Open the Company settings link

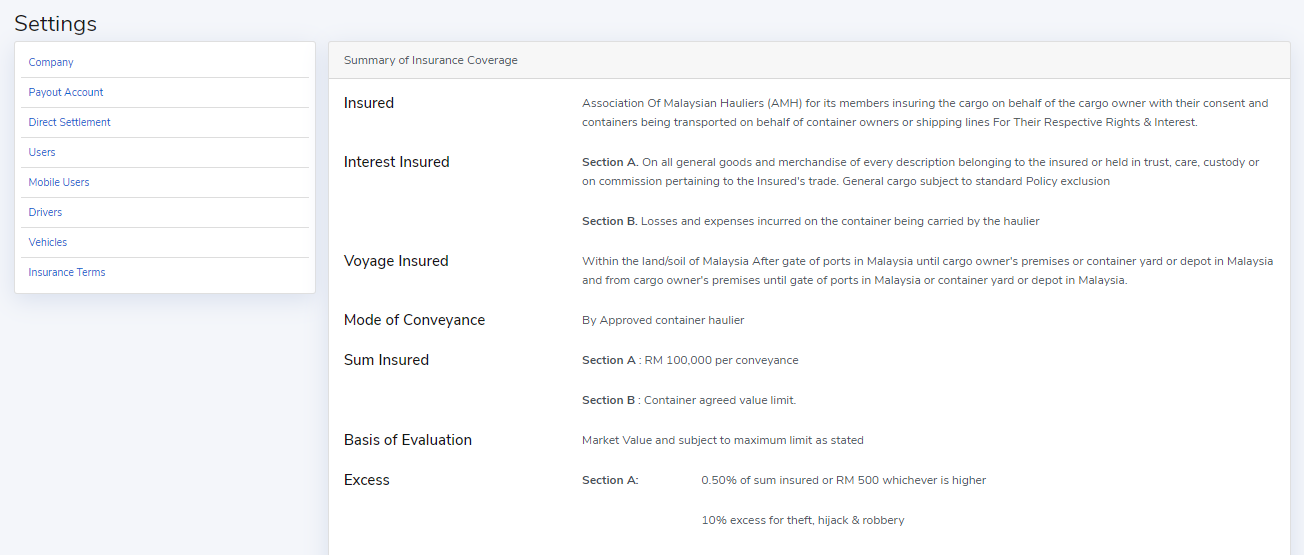pyautogui.click(x=51, y=62)
